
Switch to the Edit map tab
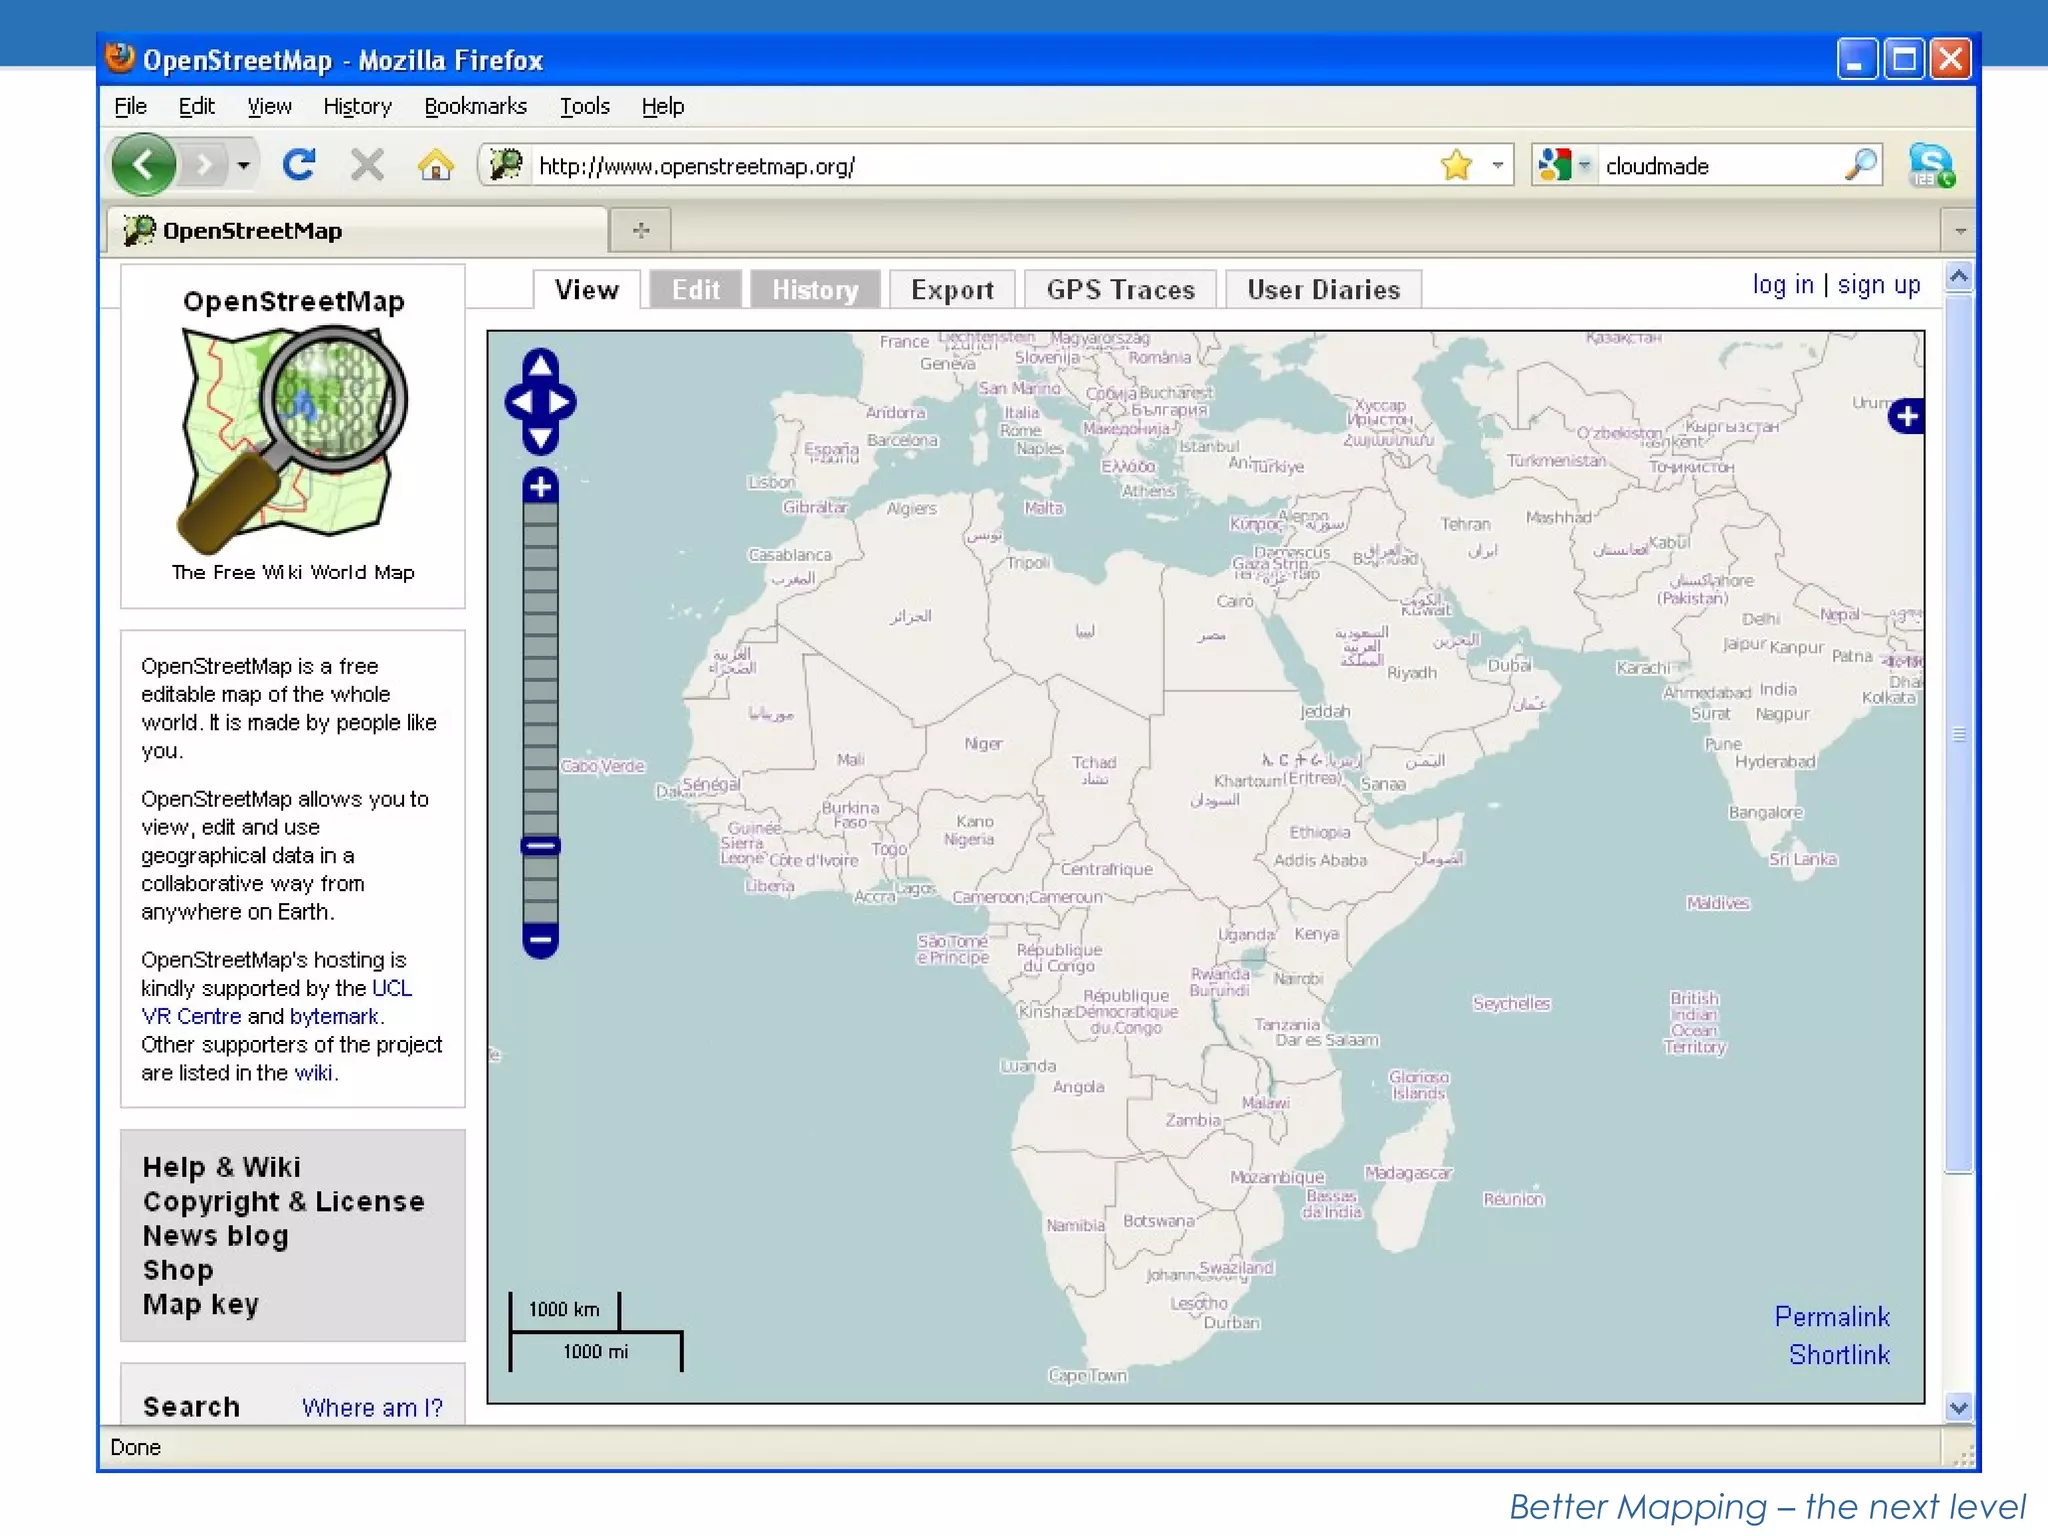pos(695,290)
